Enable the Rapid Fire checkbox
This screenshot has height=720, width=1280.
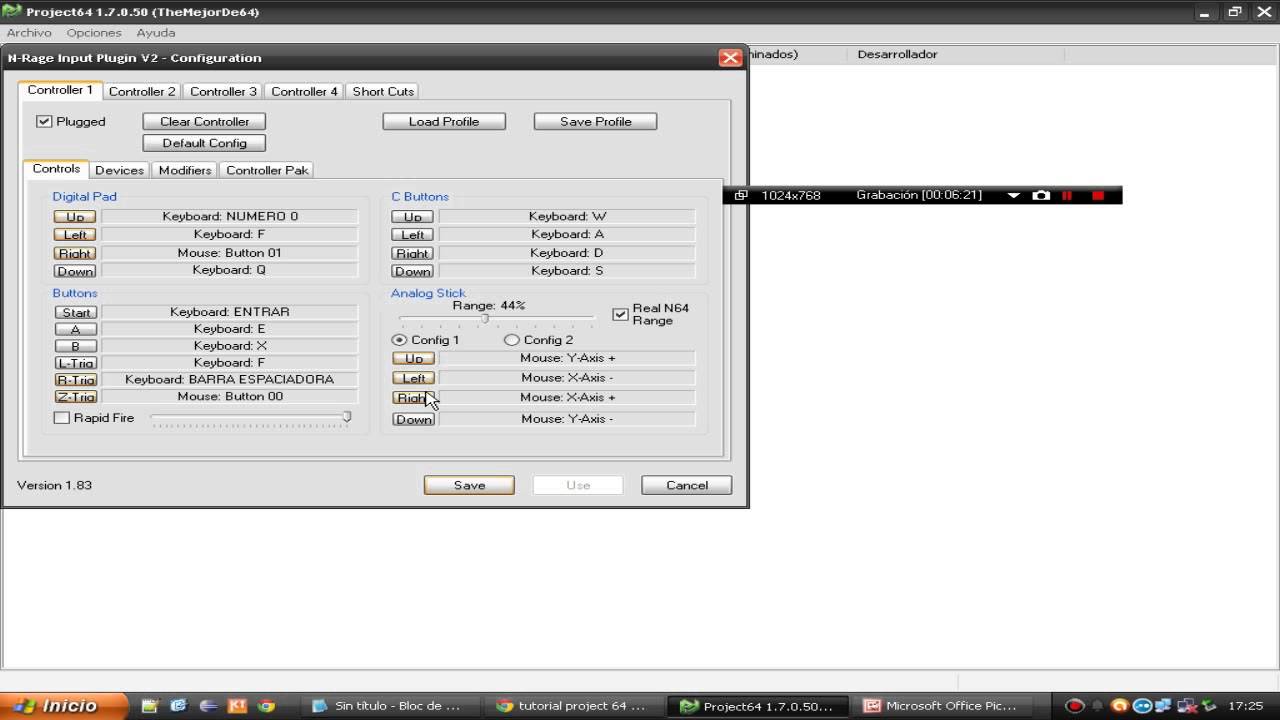pos(61,417)
